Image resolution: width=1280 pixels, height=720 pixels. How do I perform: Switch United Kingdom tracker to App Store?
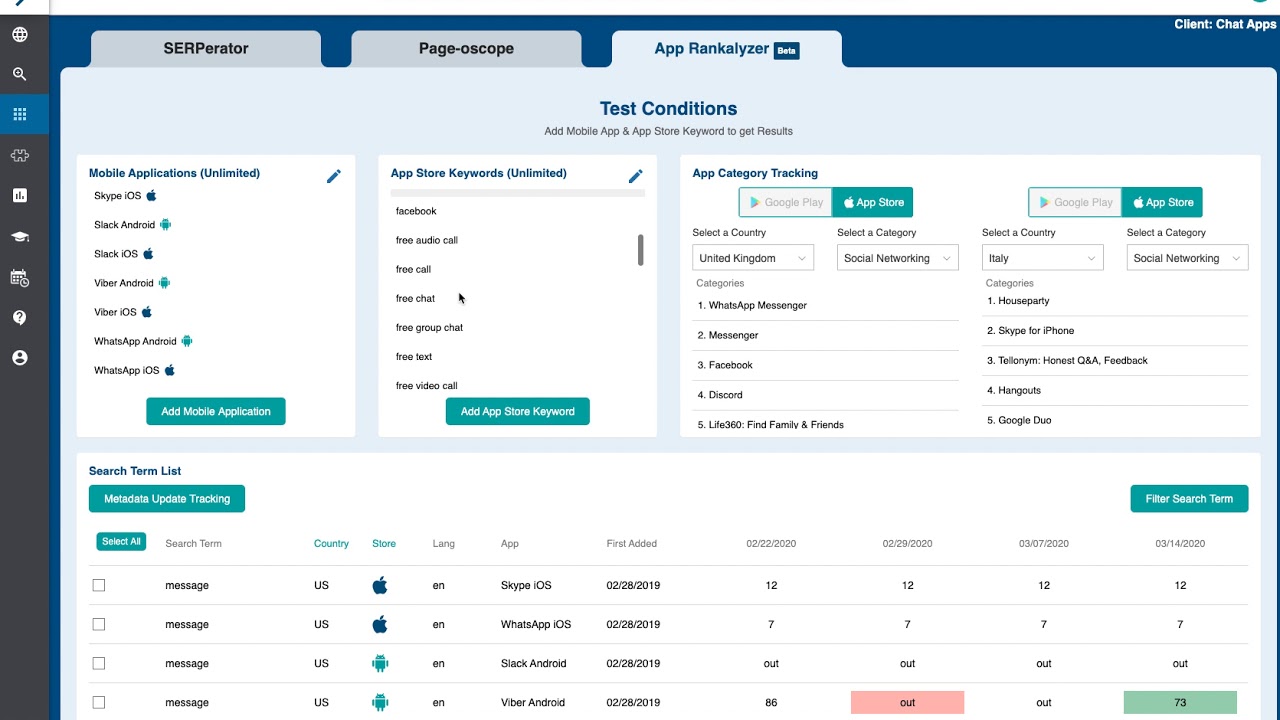pos(872,202)
